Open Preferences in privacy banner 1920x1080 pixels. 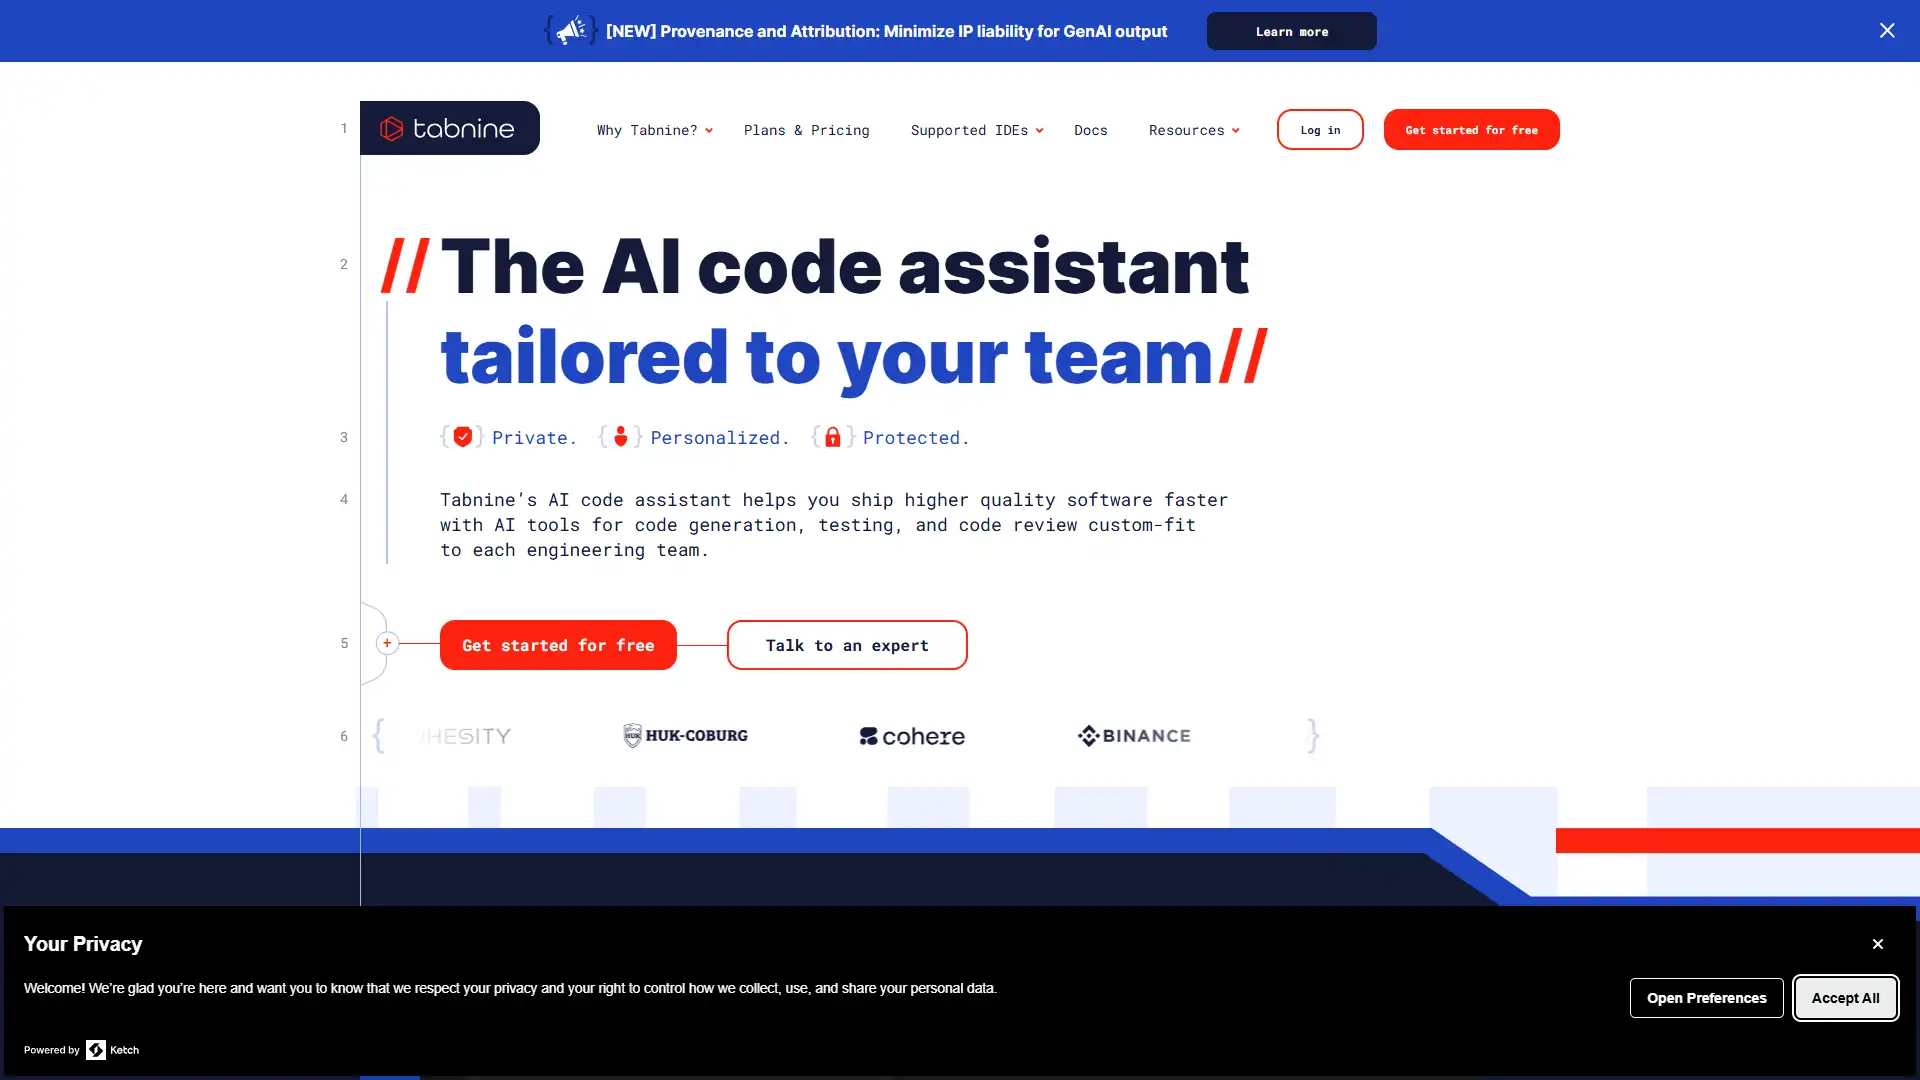coord(1706,997)
